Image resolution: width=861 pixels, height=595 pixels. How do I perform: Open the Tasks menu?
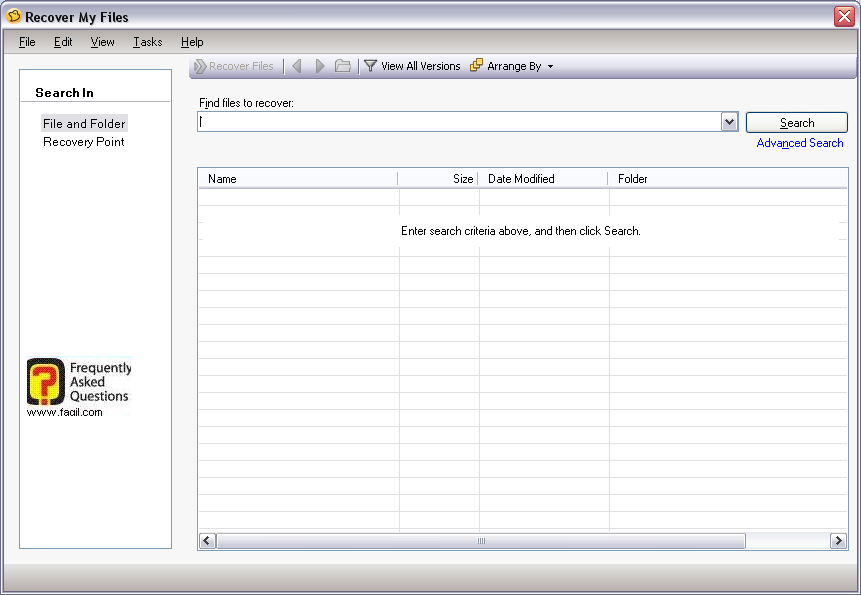click(147, 42)
